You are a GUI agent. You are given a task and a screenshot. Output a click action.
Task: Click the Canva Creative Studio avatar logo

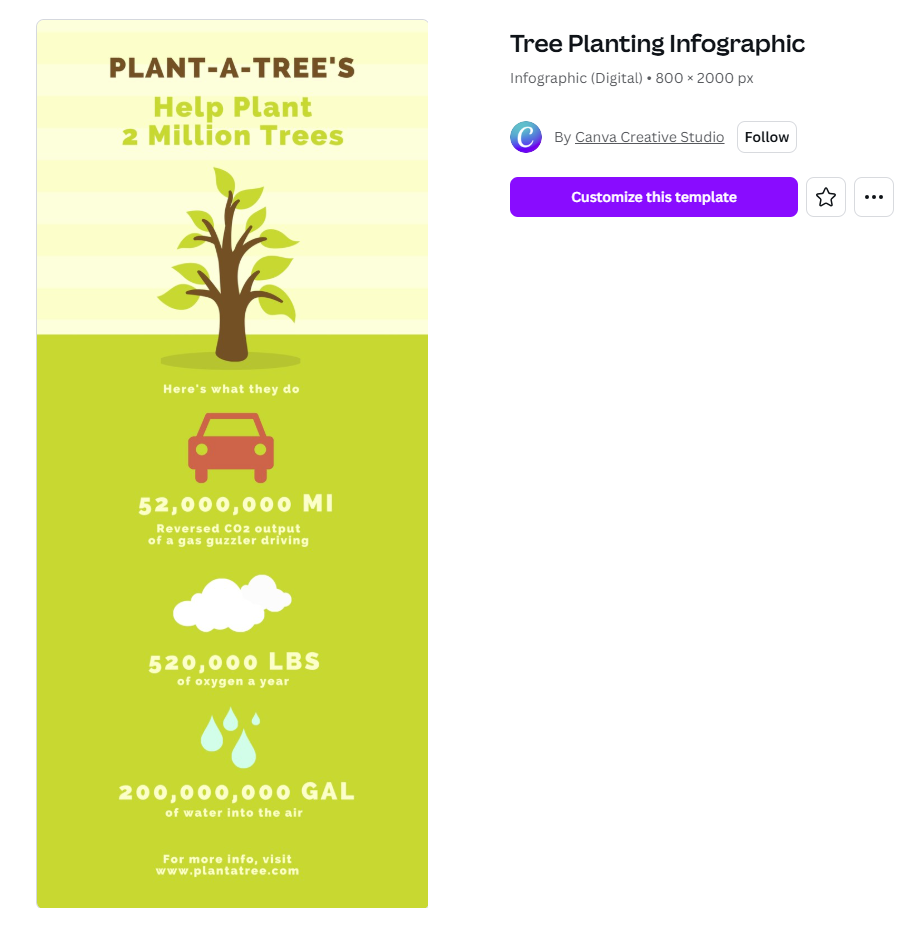tap(526, 137)
